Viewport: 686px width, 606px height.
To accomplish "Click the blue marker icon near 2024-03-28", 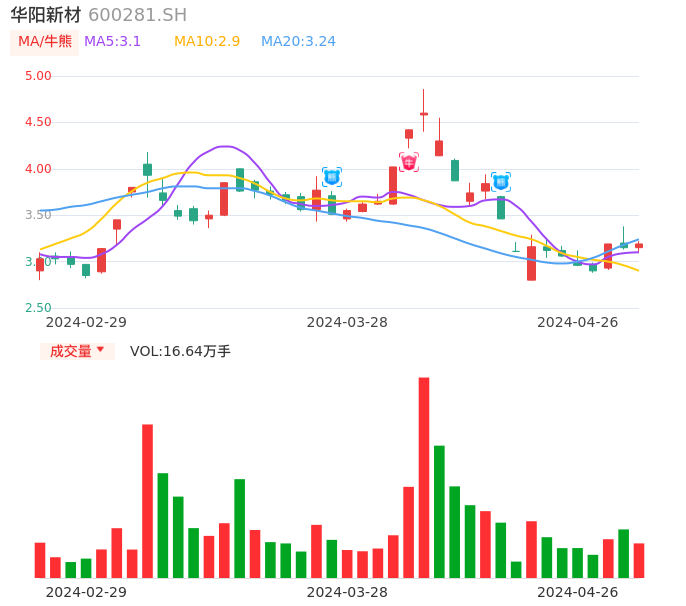I will (x=332, y=177).
